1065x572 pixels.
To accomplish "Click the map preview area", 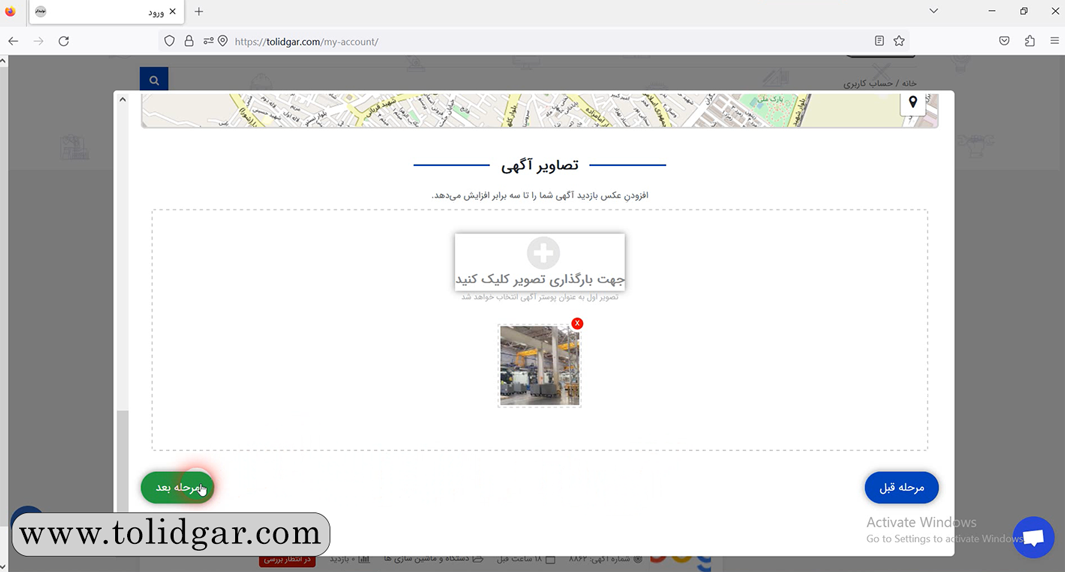I will tap(539, 111).
